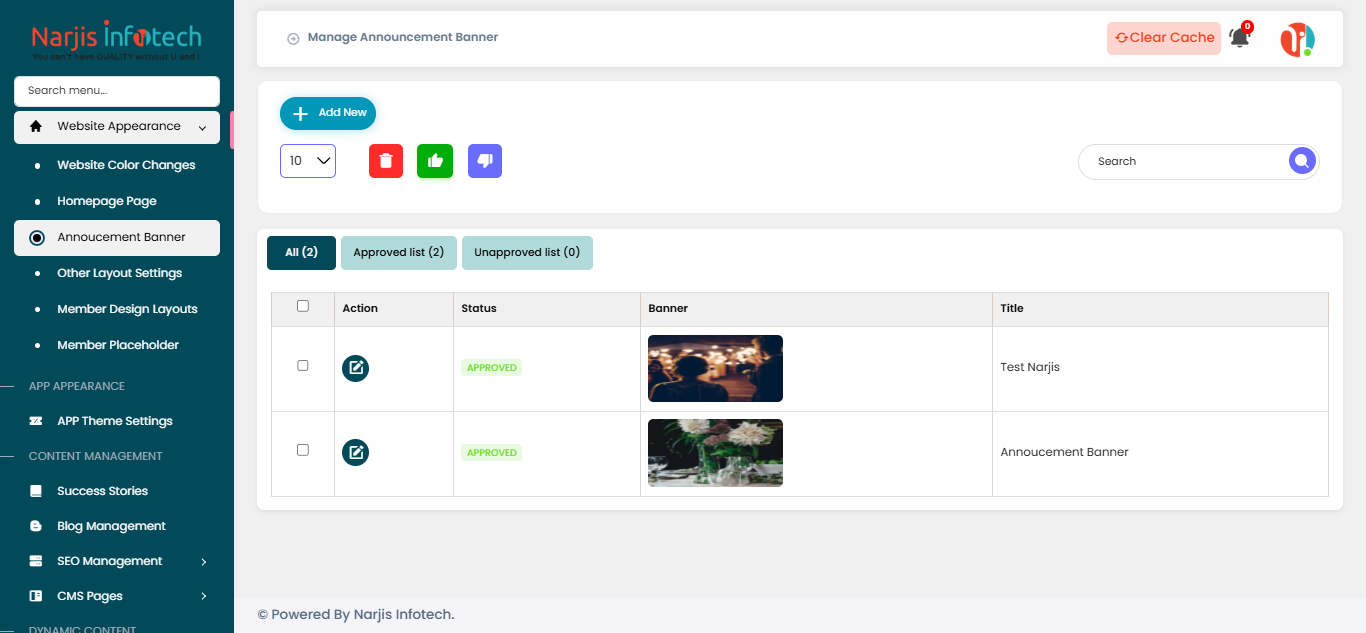Switch to the Unapproved list (0) tab

tap(527, 253)
